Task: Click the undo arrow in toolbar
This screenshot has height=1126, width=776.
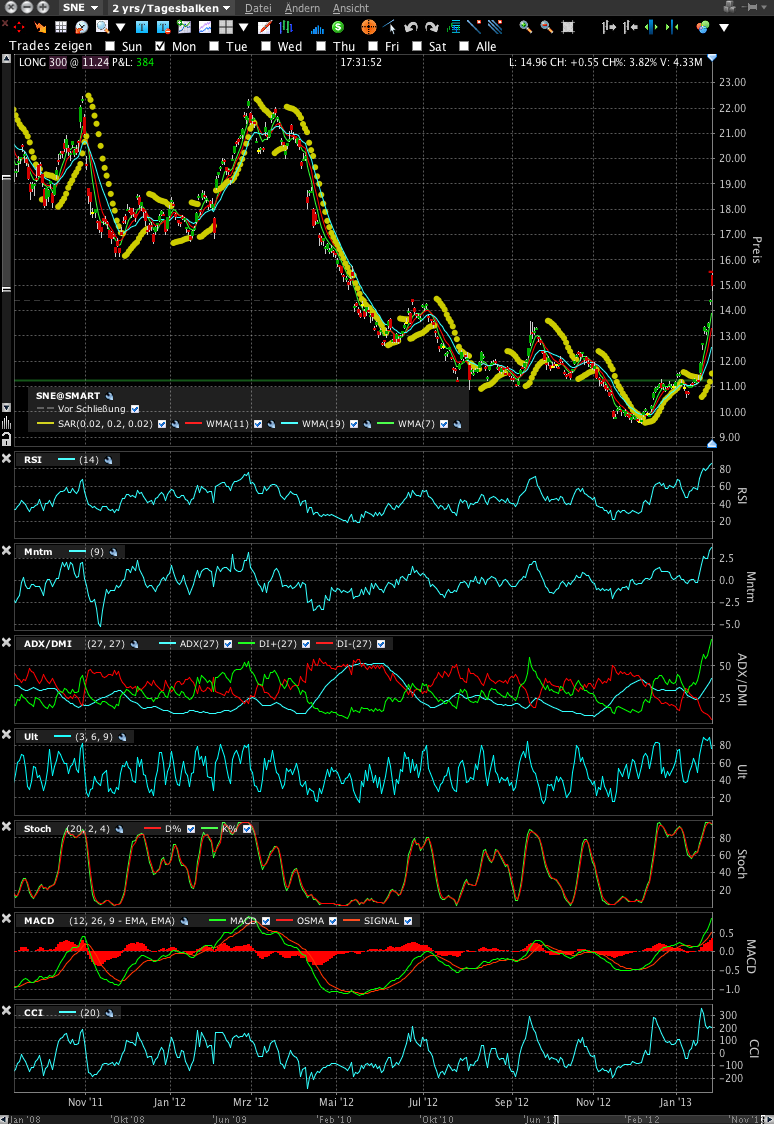Action: click(x=410, y=27)
